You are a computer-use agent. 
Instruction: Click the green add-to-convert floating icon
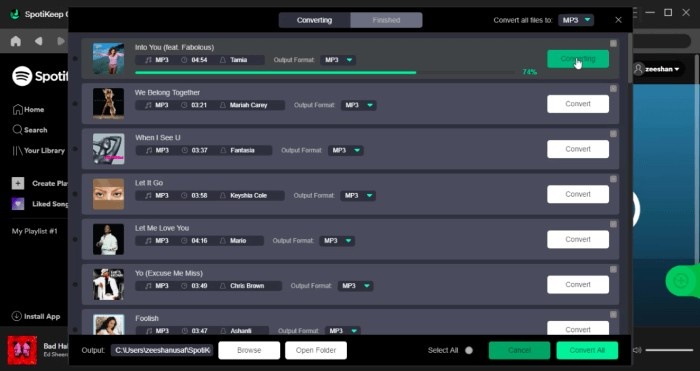point(681,280)
